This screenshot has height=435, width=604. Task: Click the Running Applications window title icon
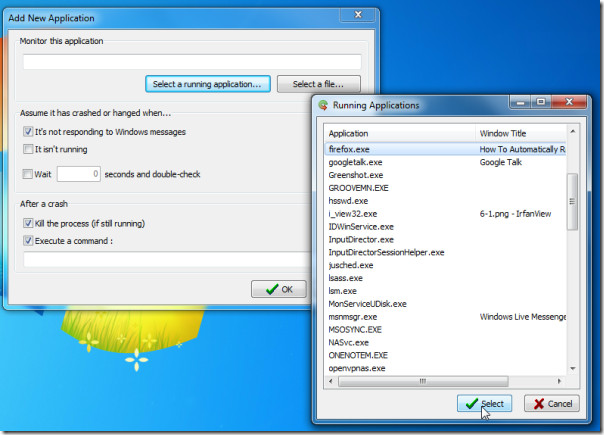point(323,105)
